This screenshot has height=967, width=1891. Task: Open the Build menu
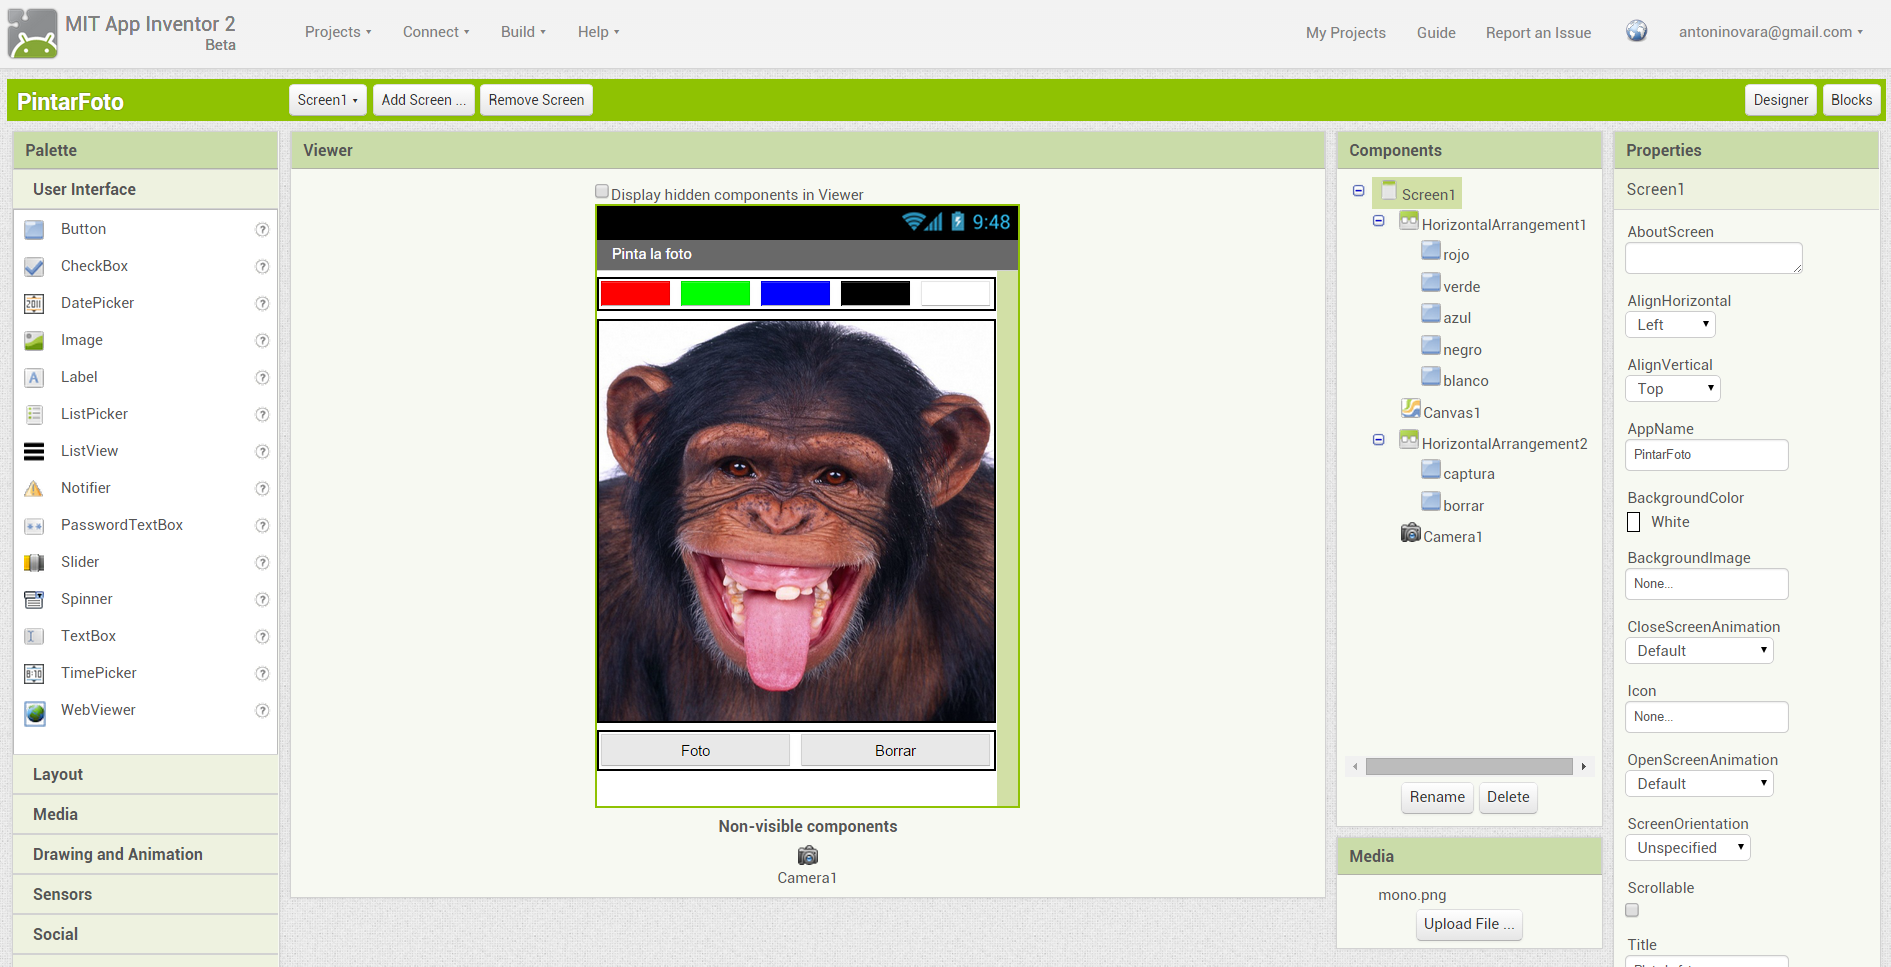point(521,31)
